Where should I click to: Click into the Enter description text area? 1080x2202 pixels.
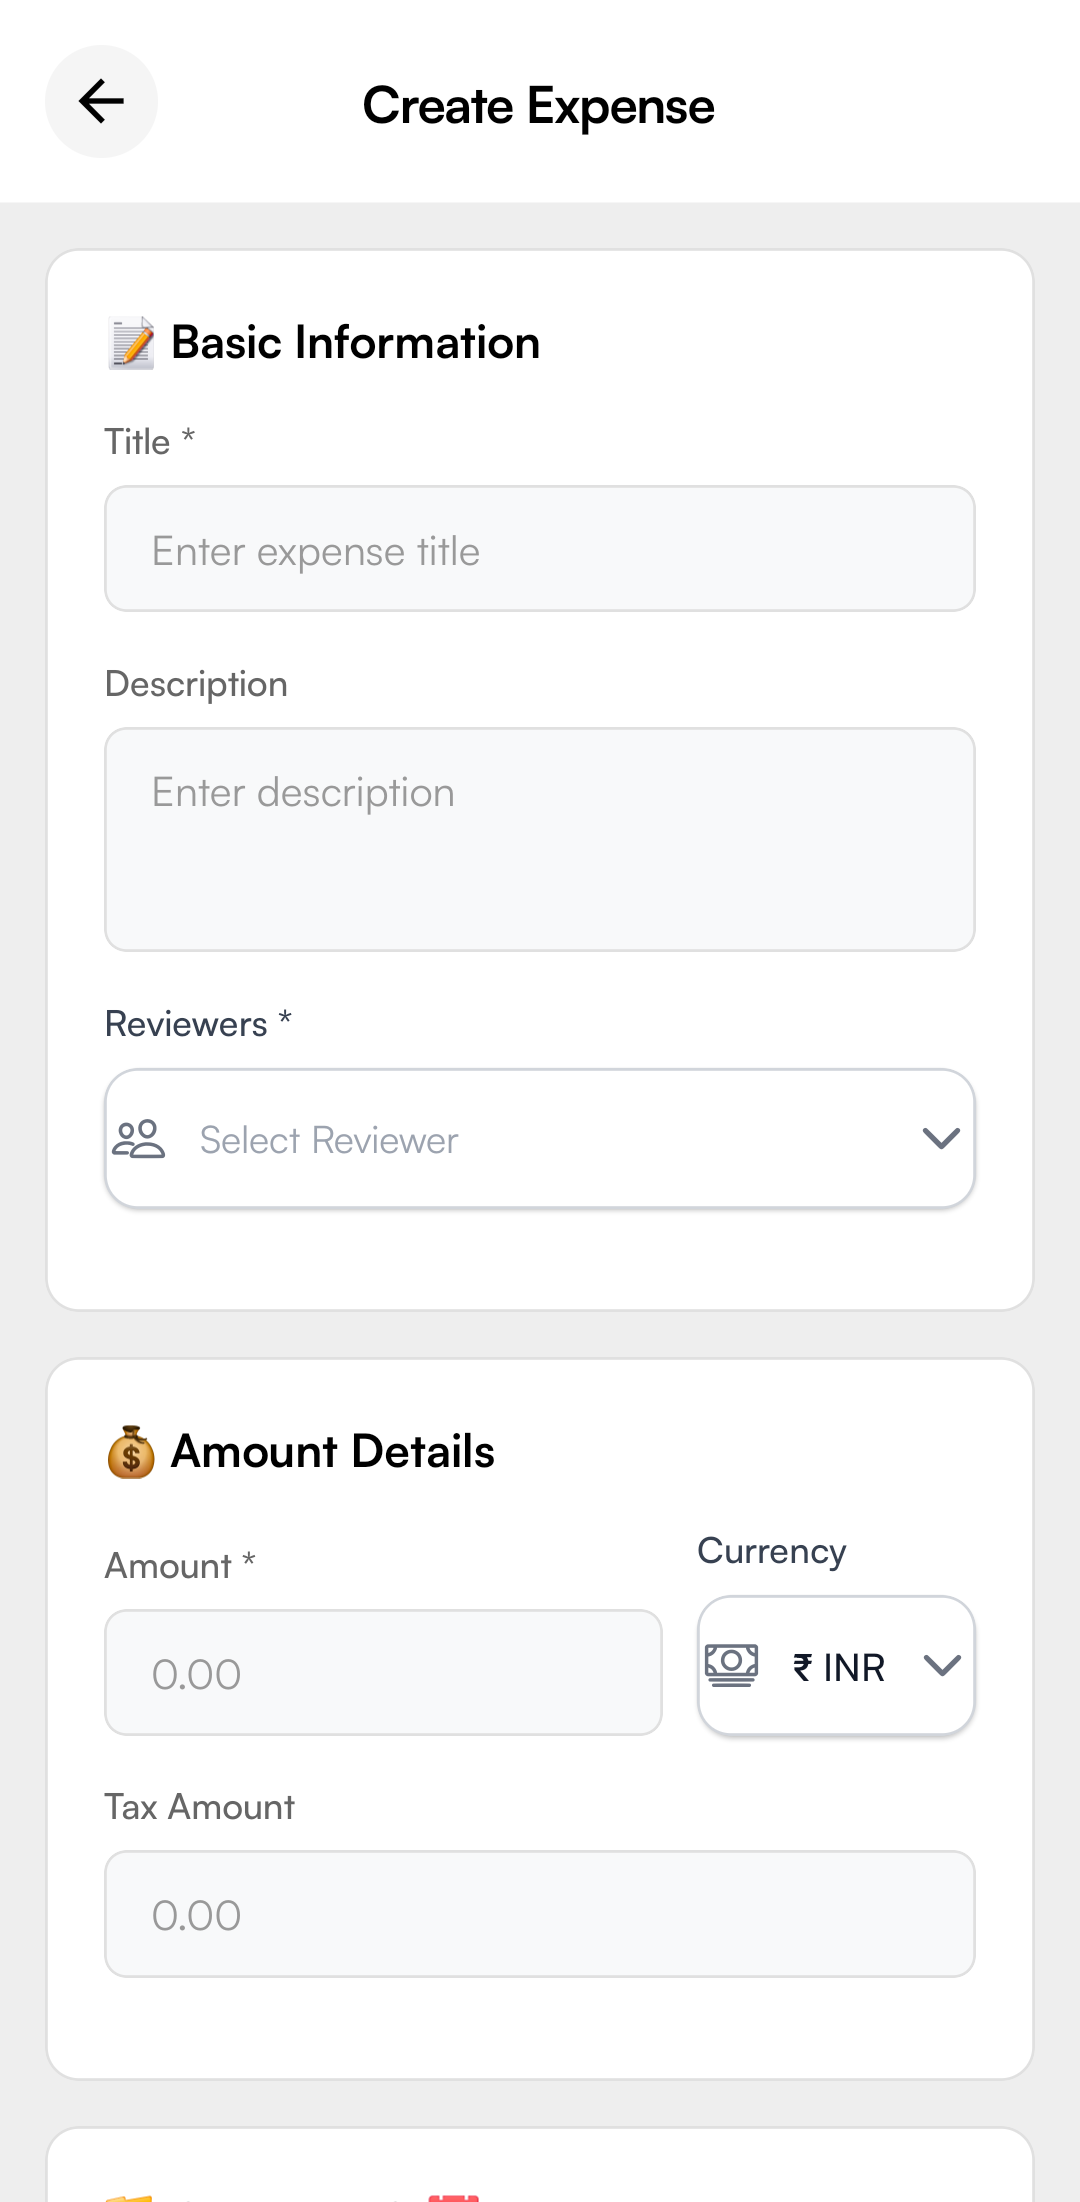(540, 839)
